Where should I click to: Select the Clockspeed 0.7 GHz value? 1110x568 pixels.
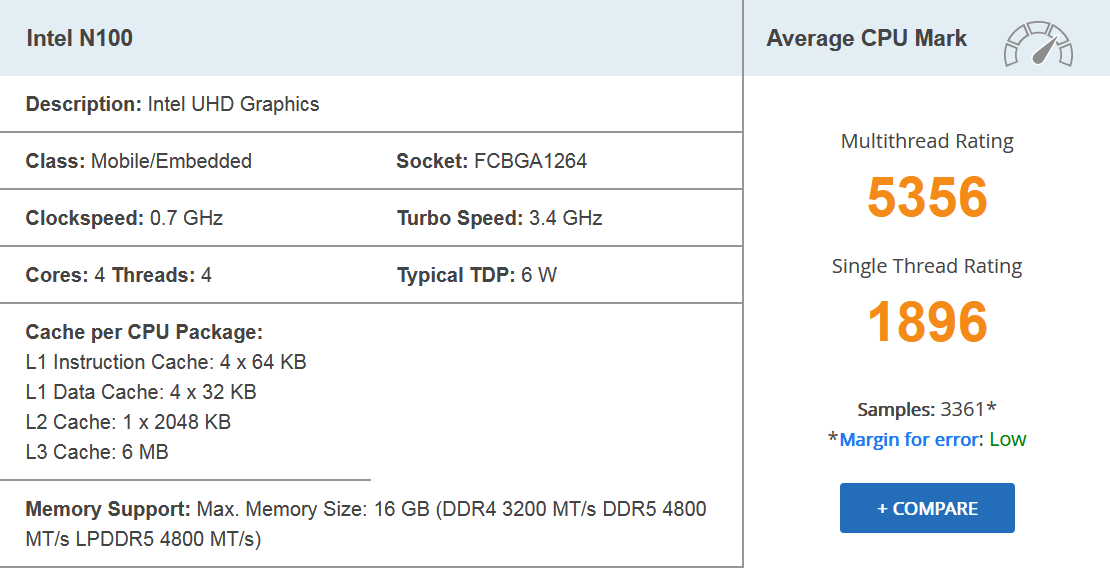[x=124, y=218]
